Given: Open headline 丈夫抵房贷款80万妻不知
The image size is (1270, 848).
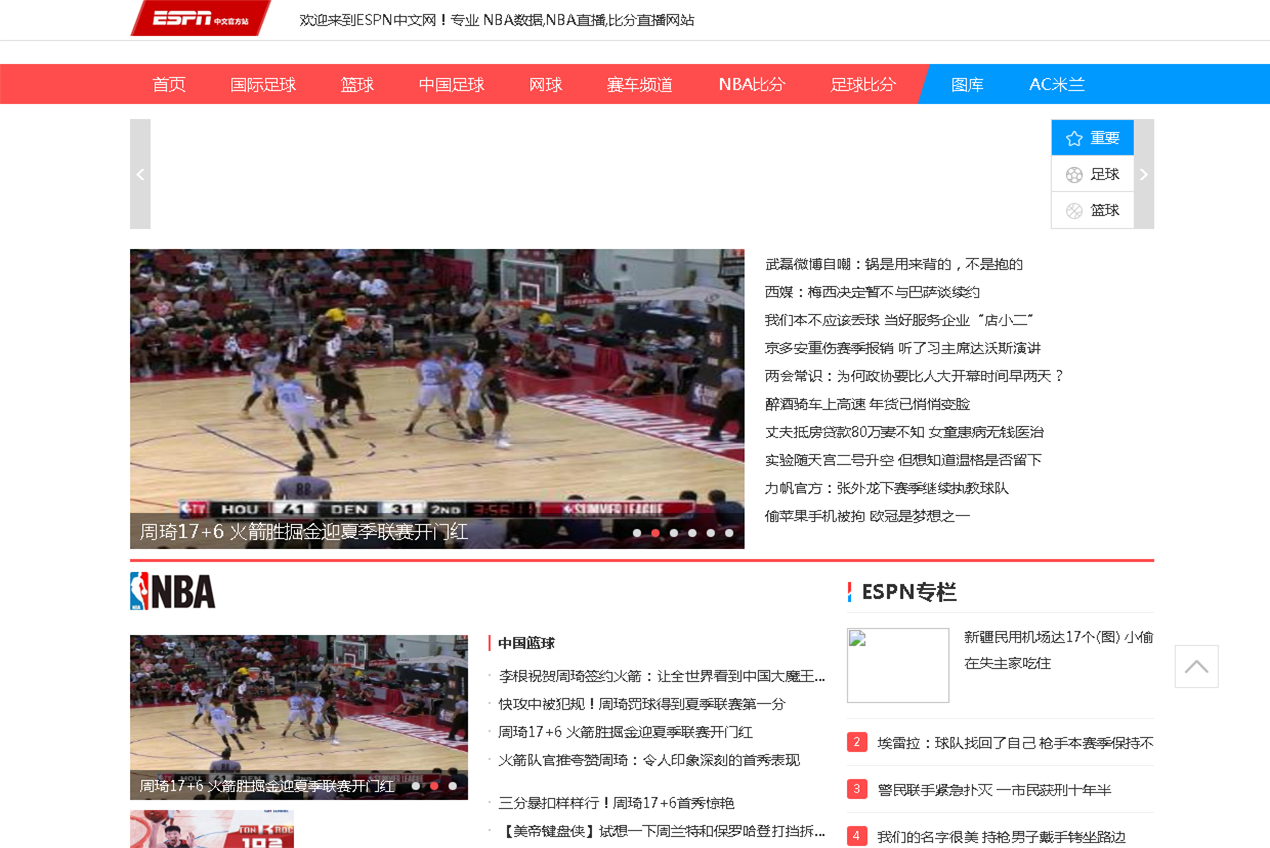Looking at the screenshot, I should [904, 432].
